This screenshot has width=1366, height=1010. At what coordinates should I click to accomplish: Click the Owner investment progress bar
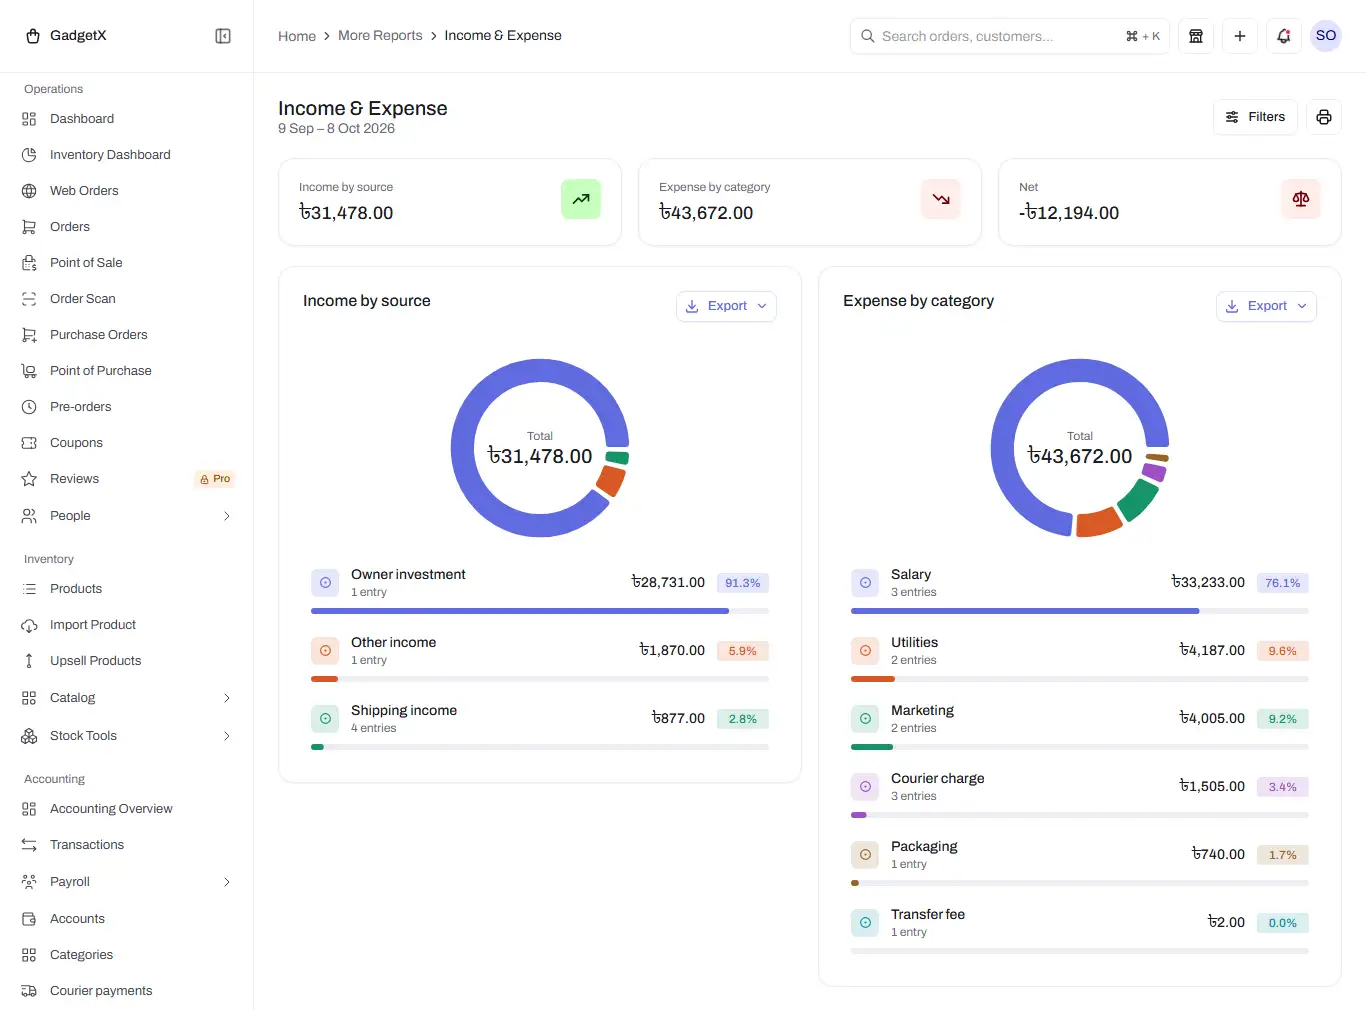pos(540,611)
